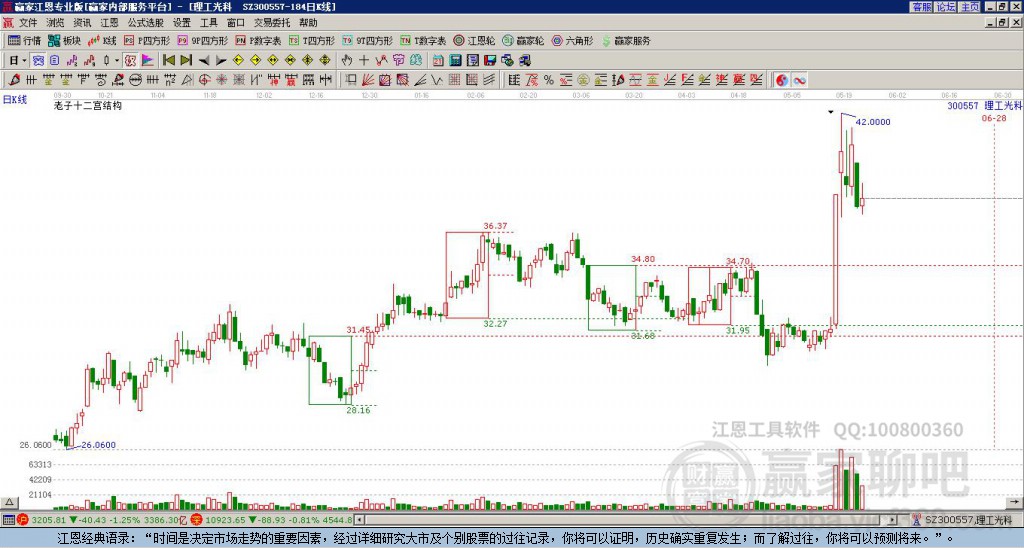
Task: Open the 9T四方形 tool
Action: pos(367,40)
